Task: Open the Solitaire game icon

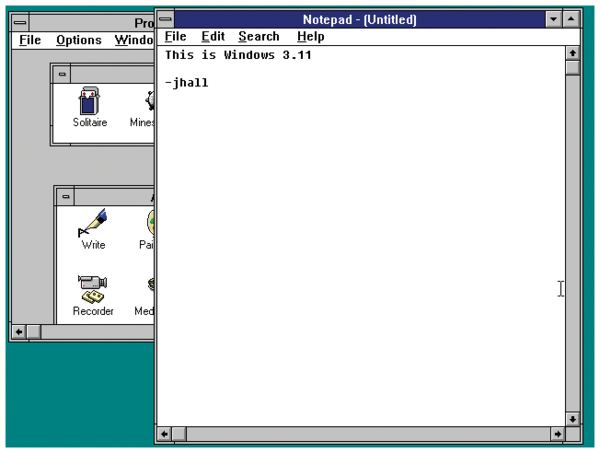Action: pyautogui.click(x=90, y=106)
